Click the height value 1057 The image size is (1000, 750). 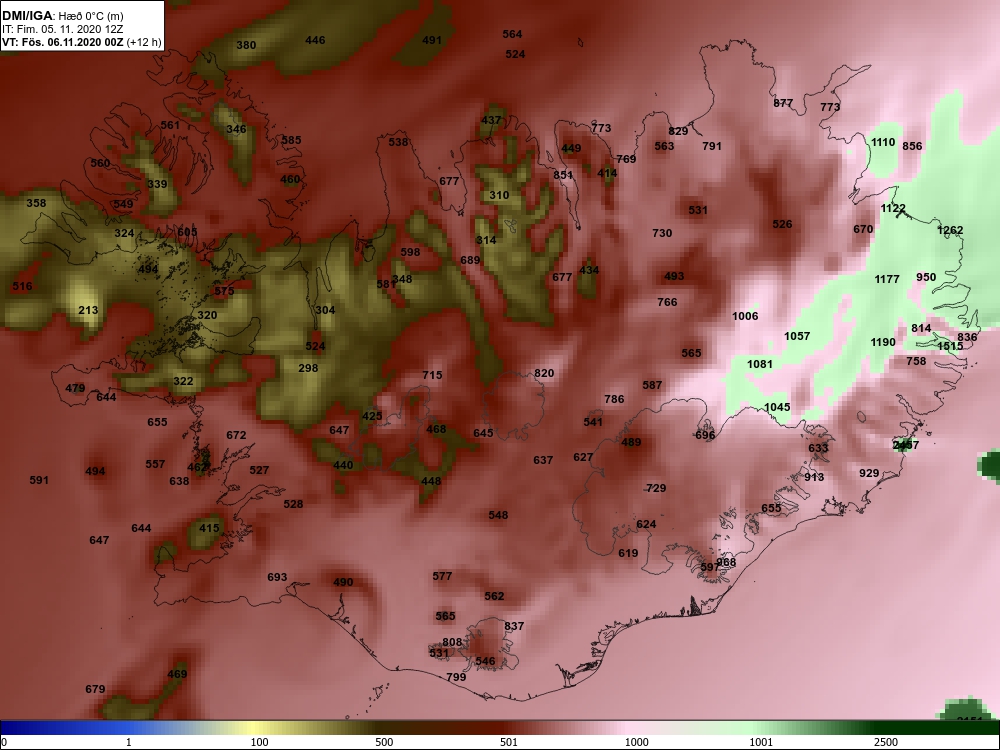point(797,336)
